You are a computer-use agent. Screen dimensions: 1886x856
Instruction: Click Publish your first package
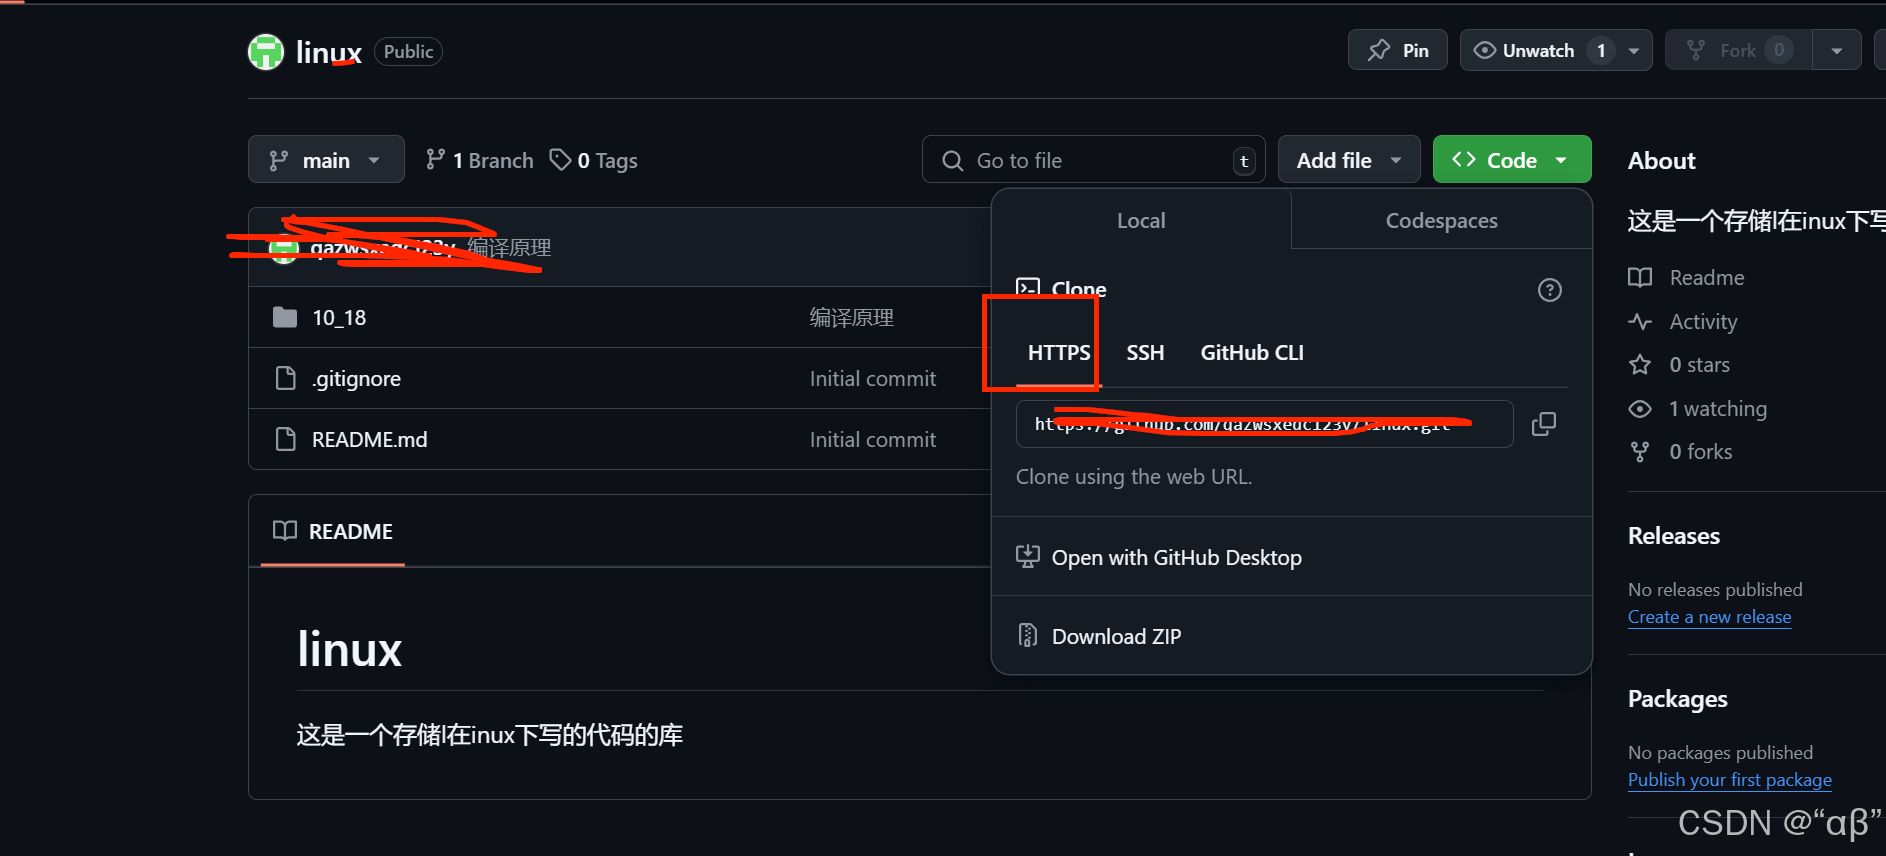1729,780
